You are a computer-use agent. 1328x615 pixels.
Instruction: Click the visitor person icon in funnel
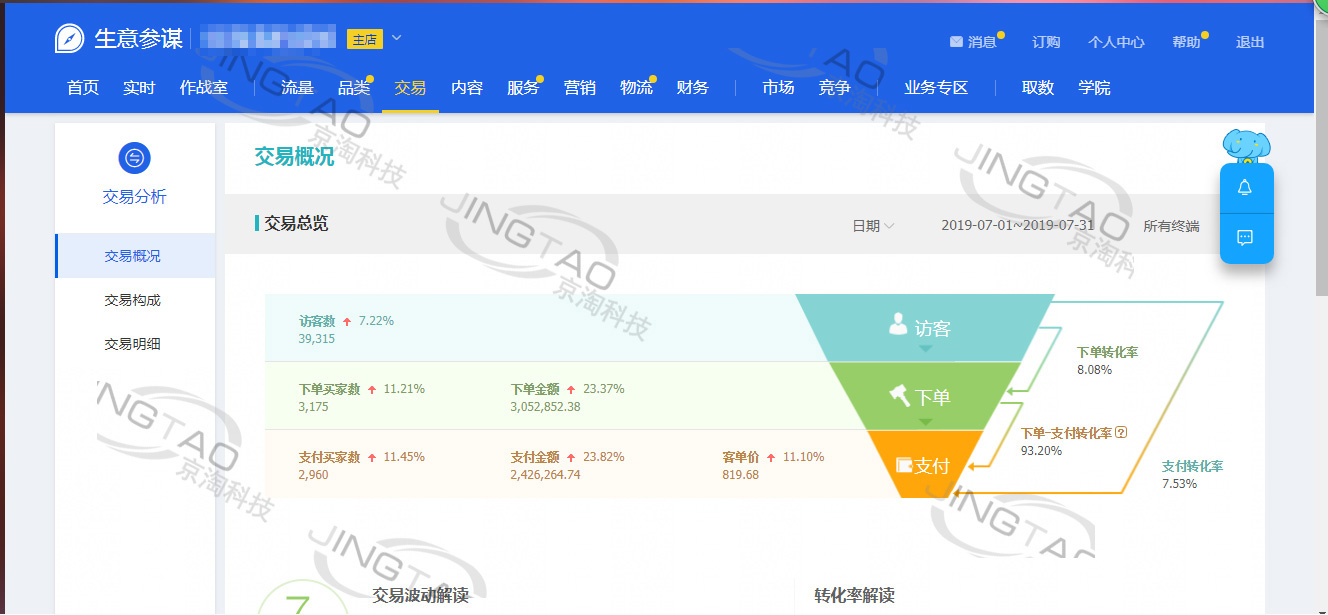(898, 325)
